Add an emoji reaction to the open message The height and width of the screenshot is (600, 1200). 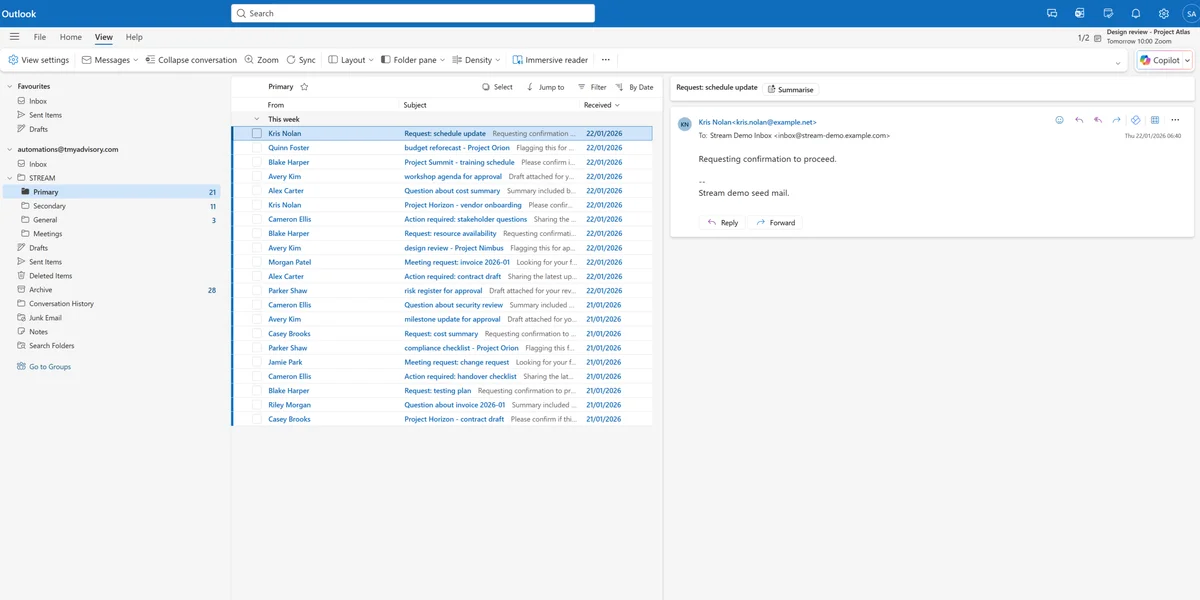pyautogui.click(x=1059, y=119)
